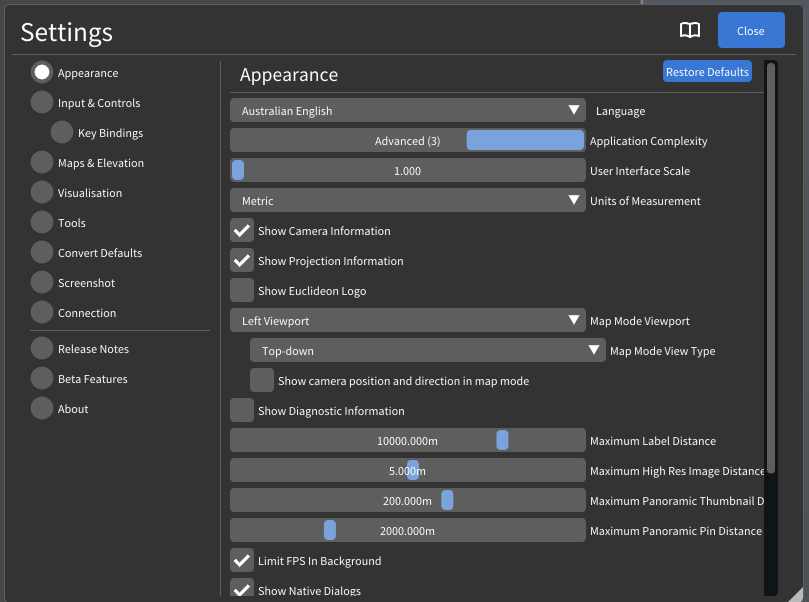The image size is (809, 602).
Task: Click the settings panel vertical scrollbar
Action: pos(771,268)
